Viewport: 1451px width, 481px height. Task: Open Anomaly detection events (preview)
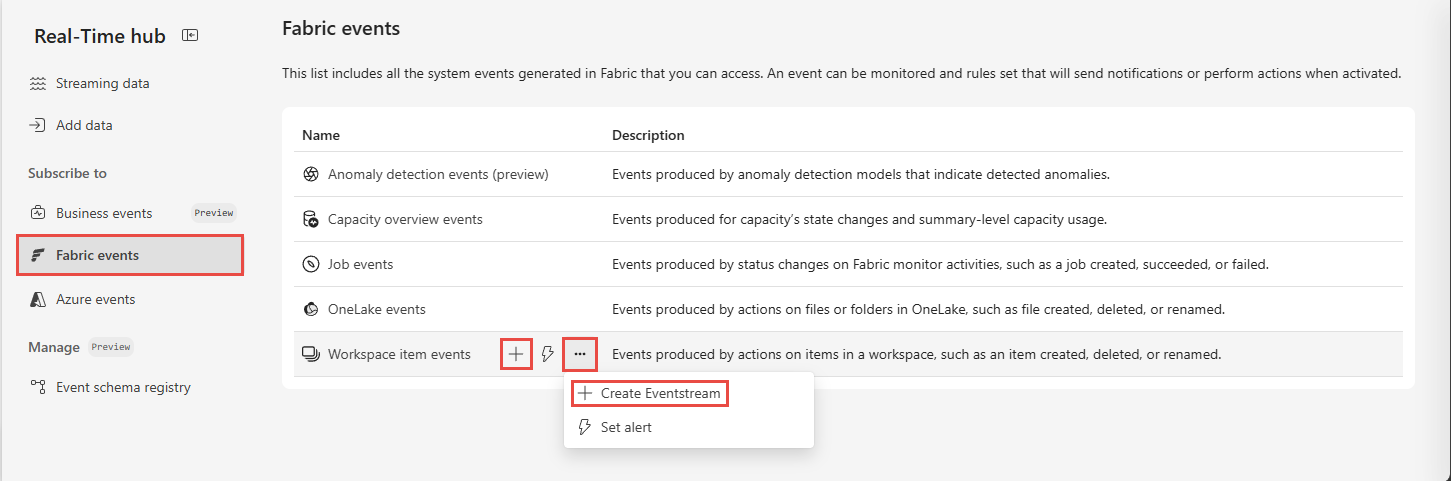tap(438, 174)
